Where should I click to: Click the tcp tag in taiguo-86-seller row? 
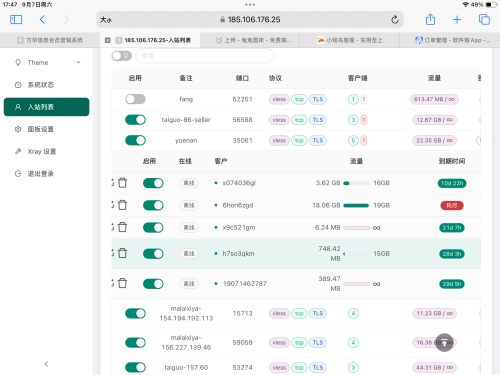point(299,120)
